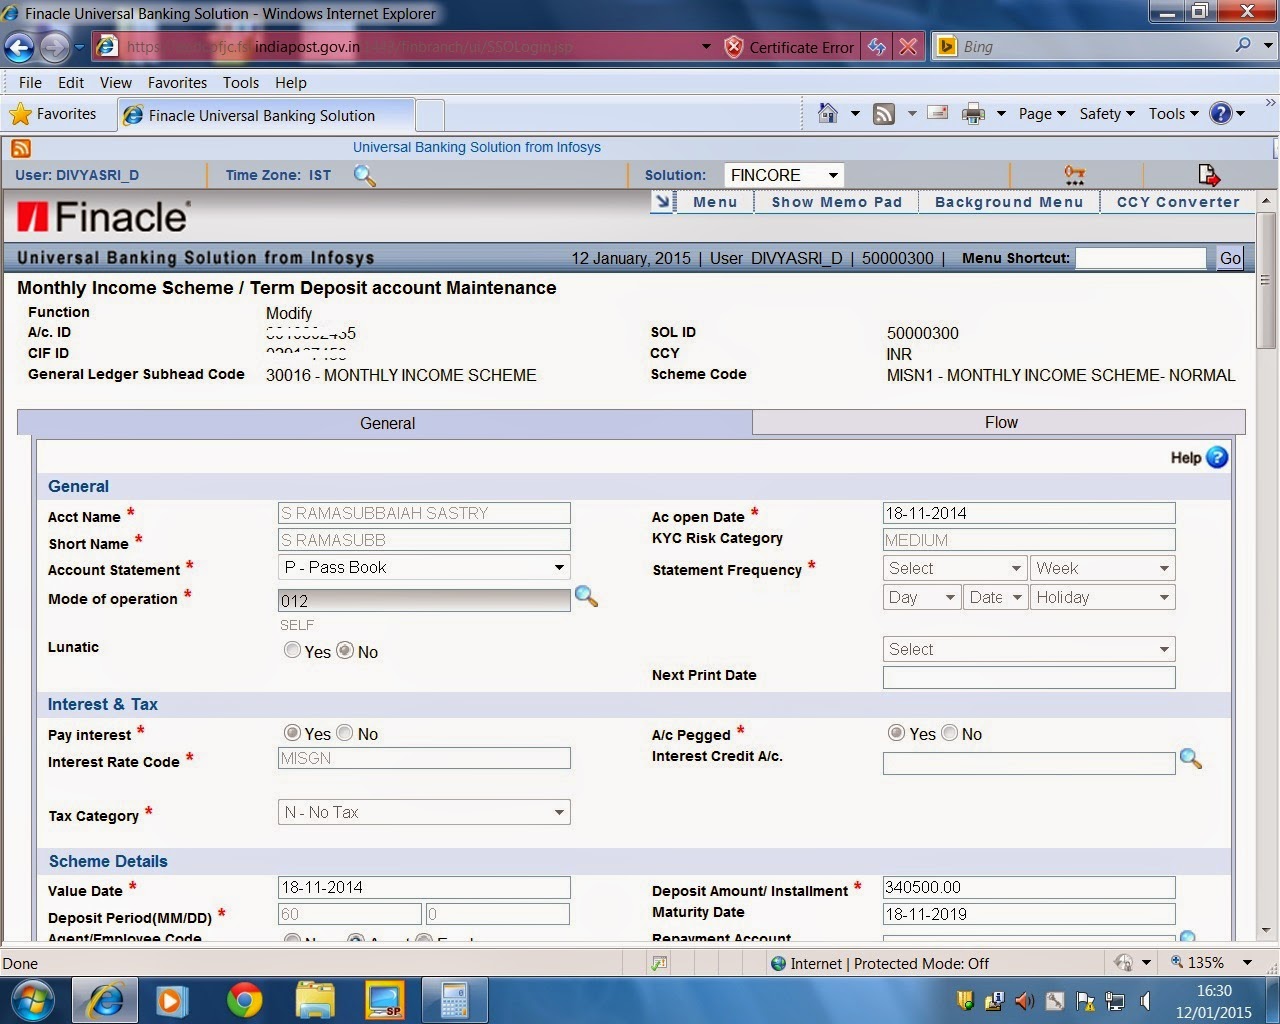Open the Favorites menu in menu bar
The image size is (1280, 1024).
click(177, 83)
